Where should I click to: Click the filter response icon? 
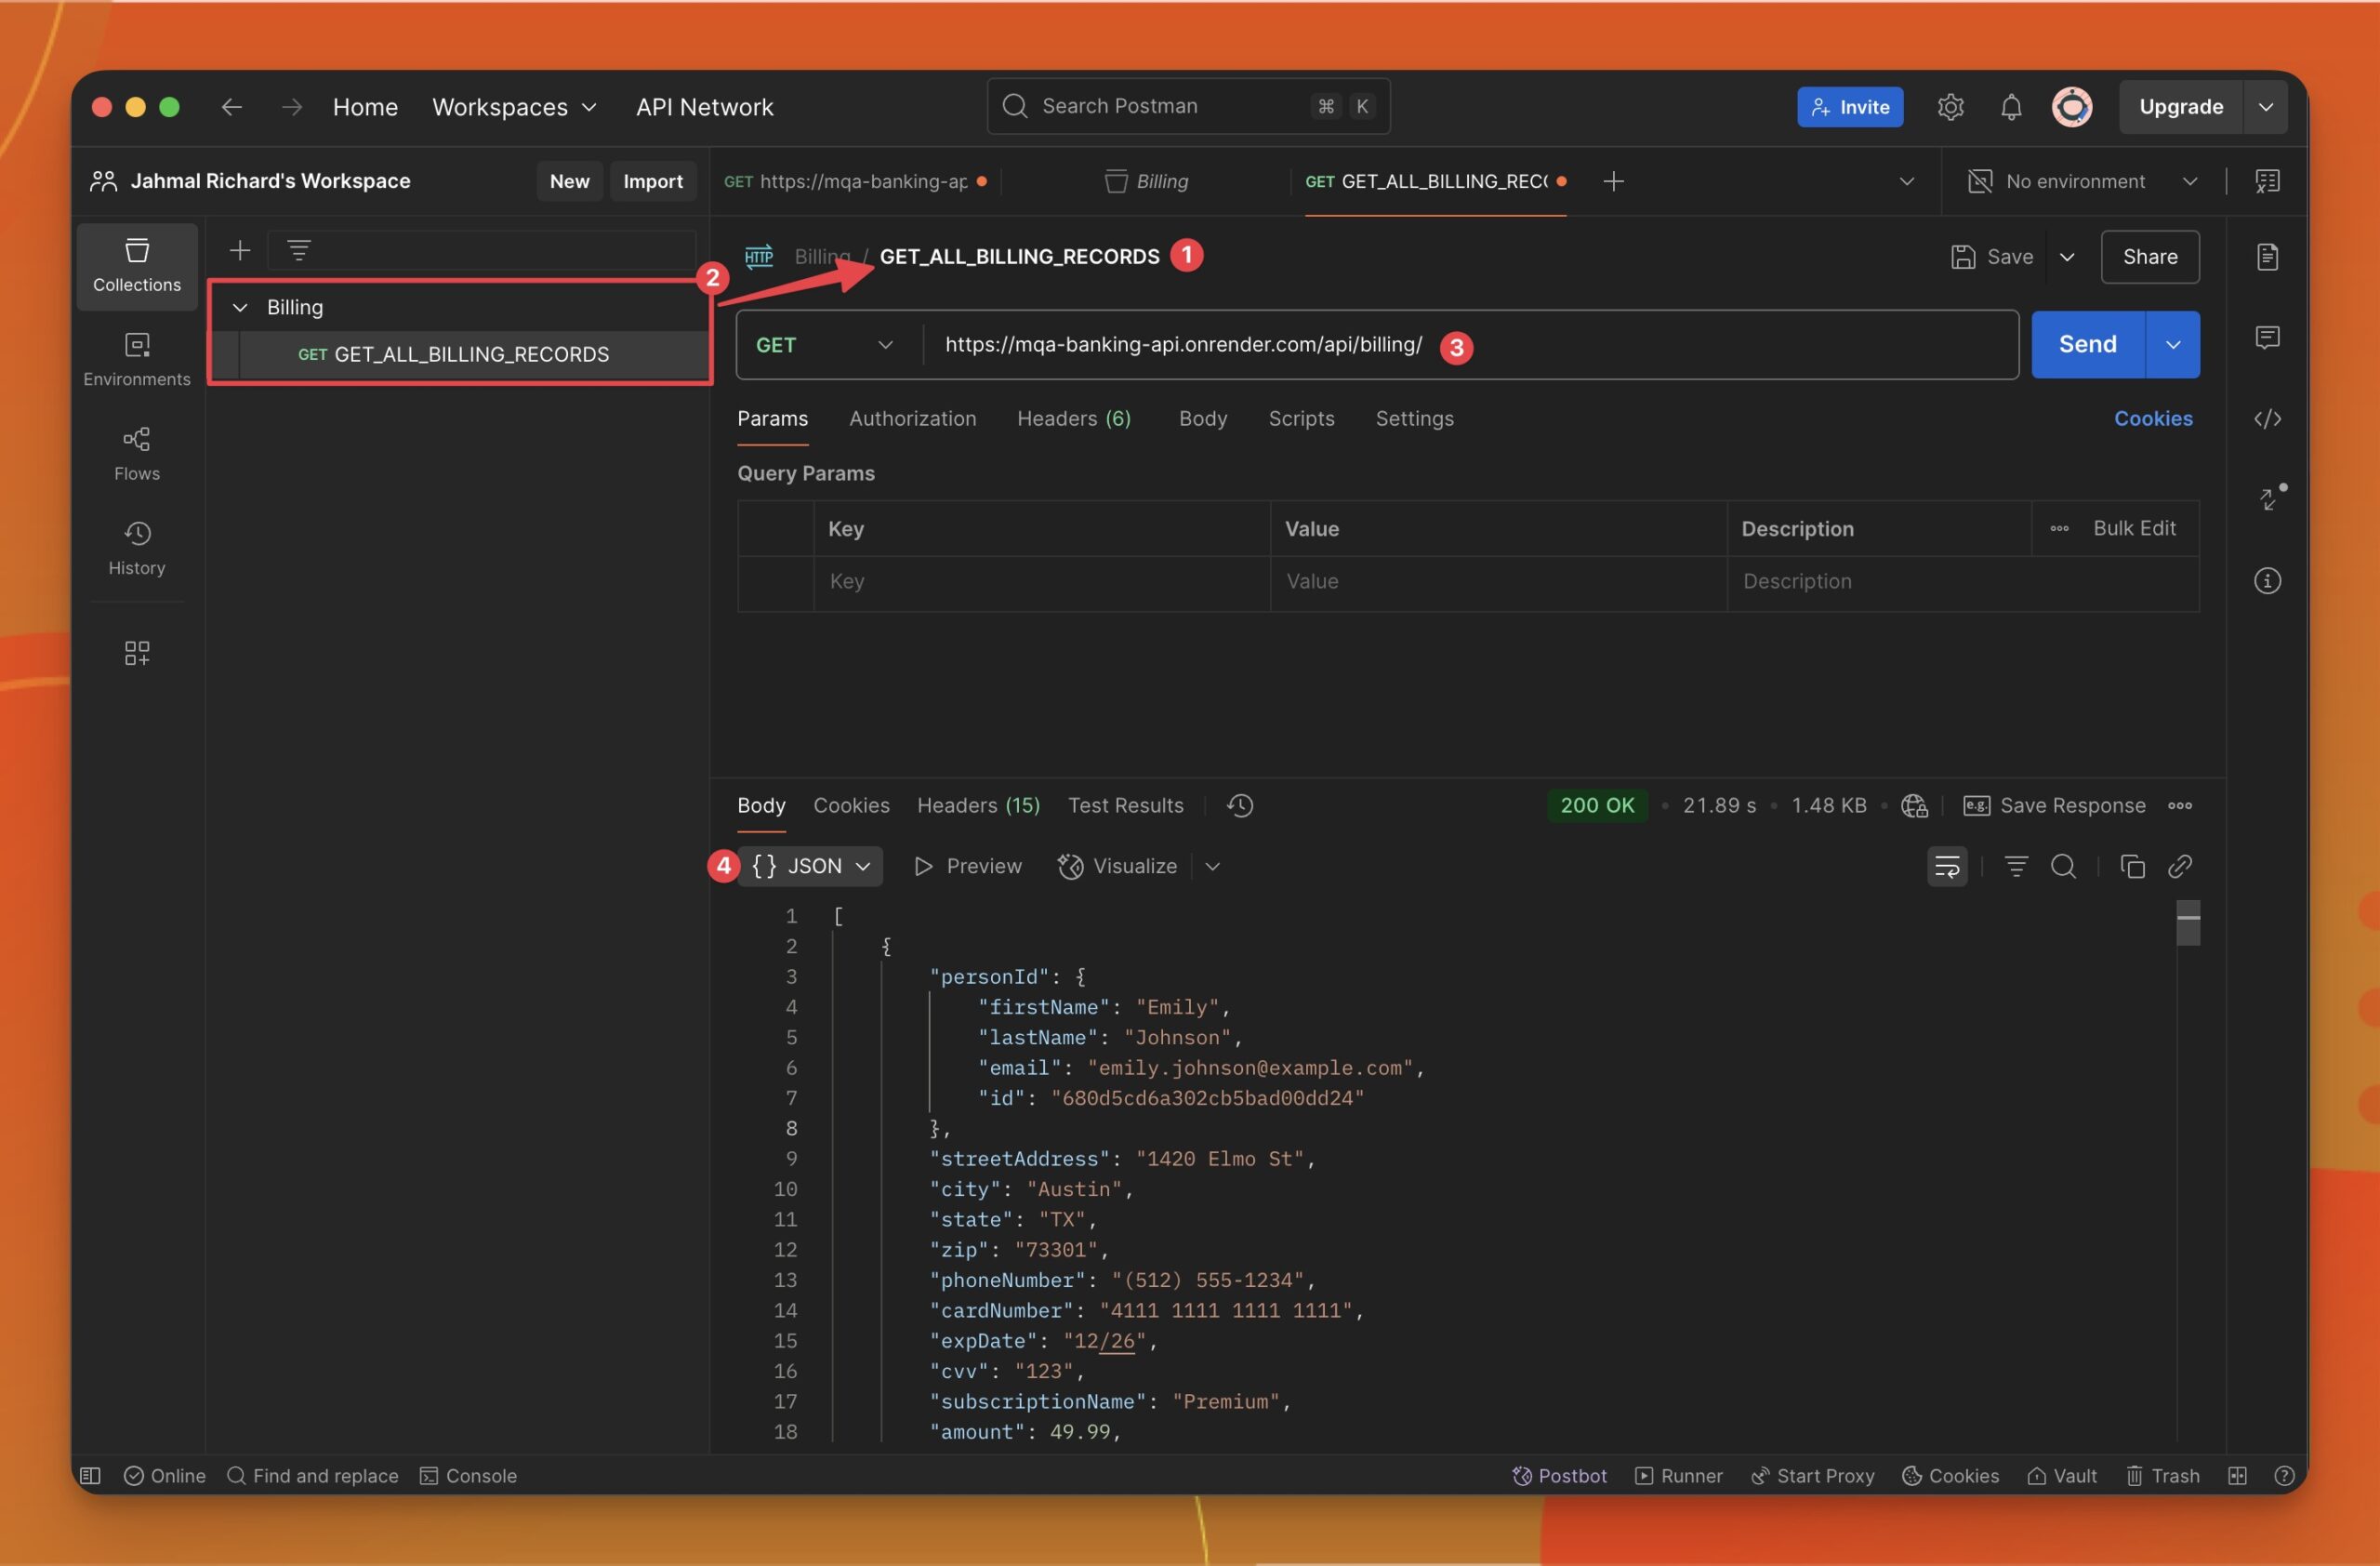pos(2016,867)
